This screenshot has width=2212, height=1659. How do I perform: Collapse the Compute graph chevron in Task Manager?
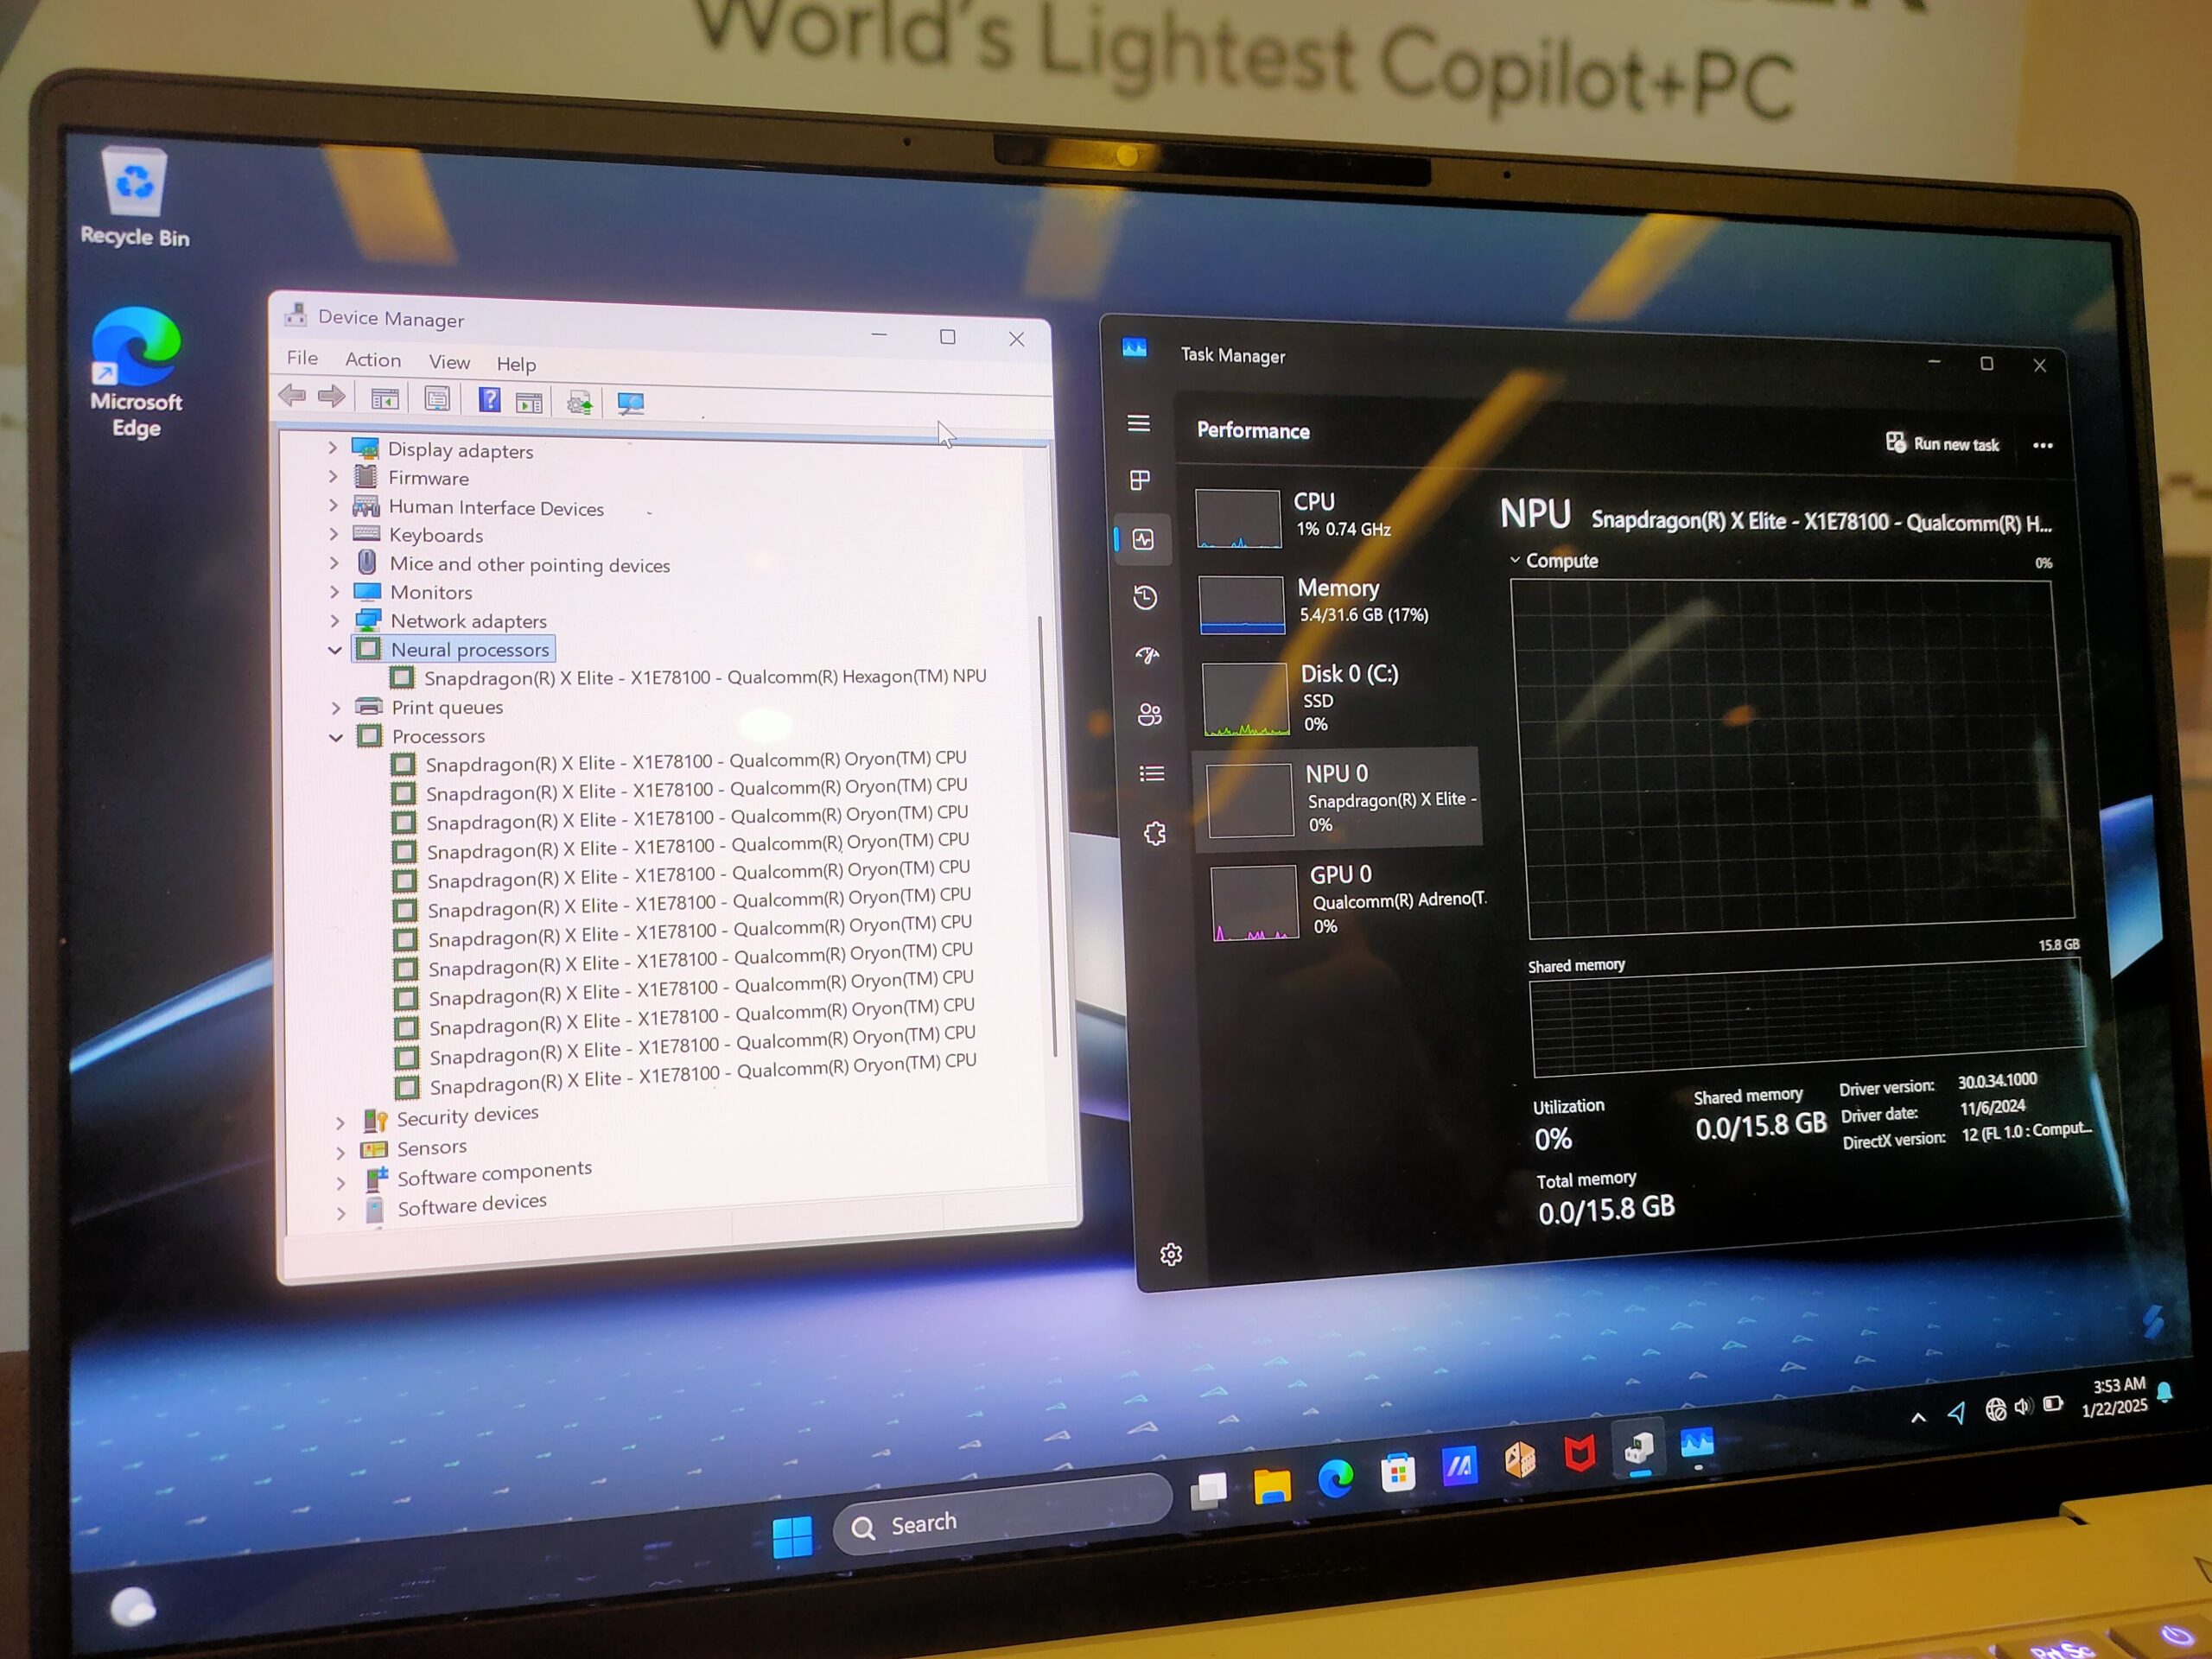click(1515, 560)
